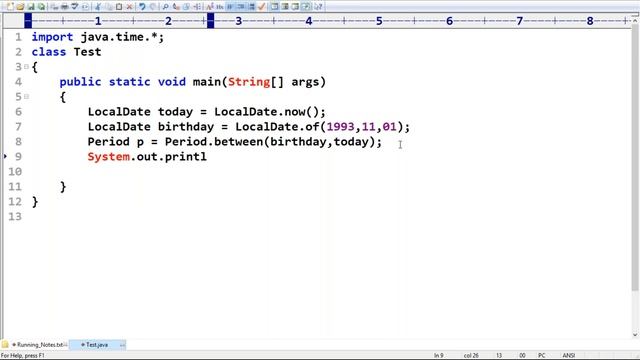Toggle the Hex viewer icon
640x360 pixels.
tap(220, 7)
